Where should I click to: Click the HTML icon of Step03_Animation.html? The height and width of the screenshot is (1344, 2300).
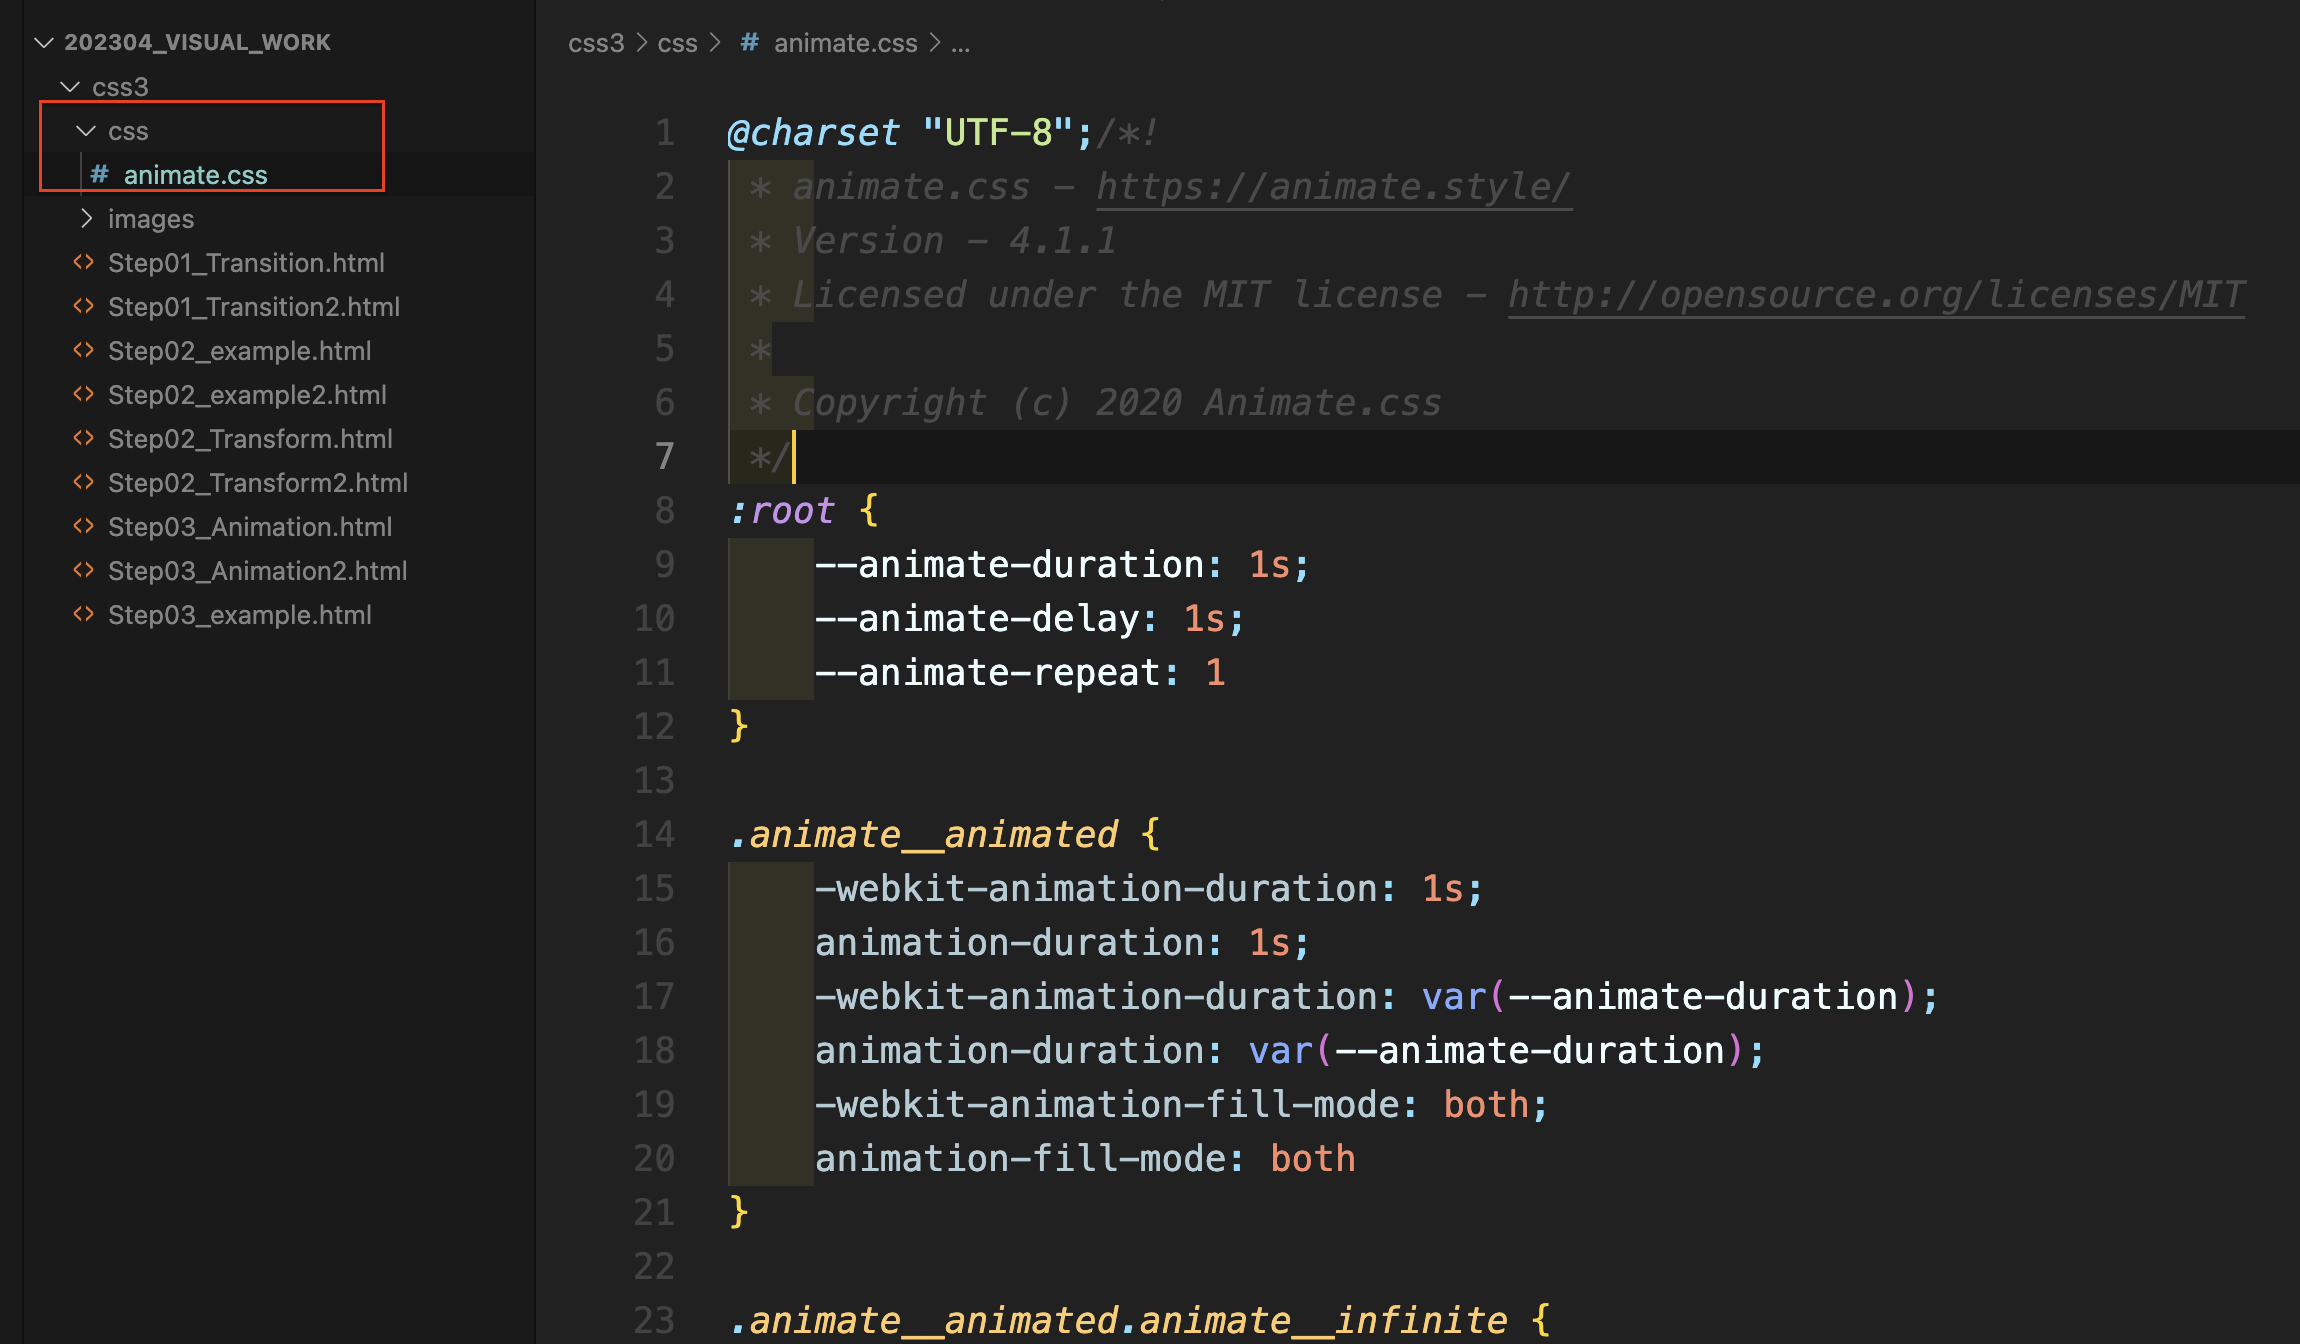click(84, 527)
